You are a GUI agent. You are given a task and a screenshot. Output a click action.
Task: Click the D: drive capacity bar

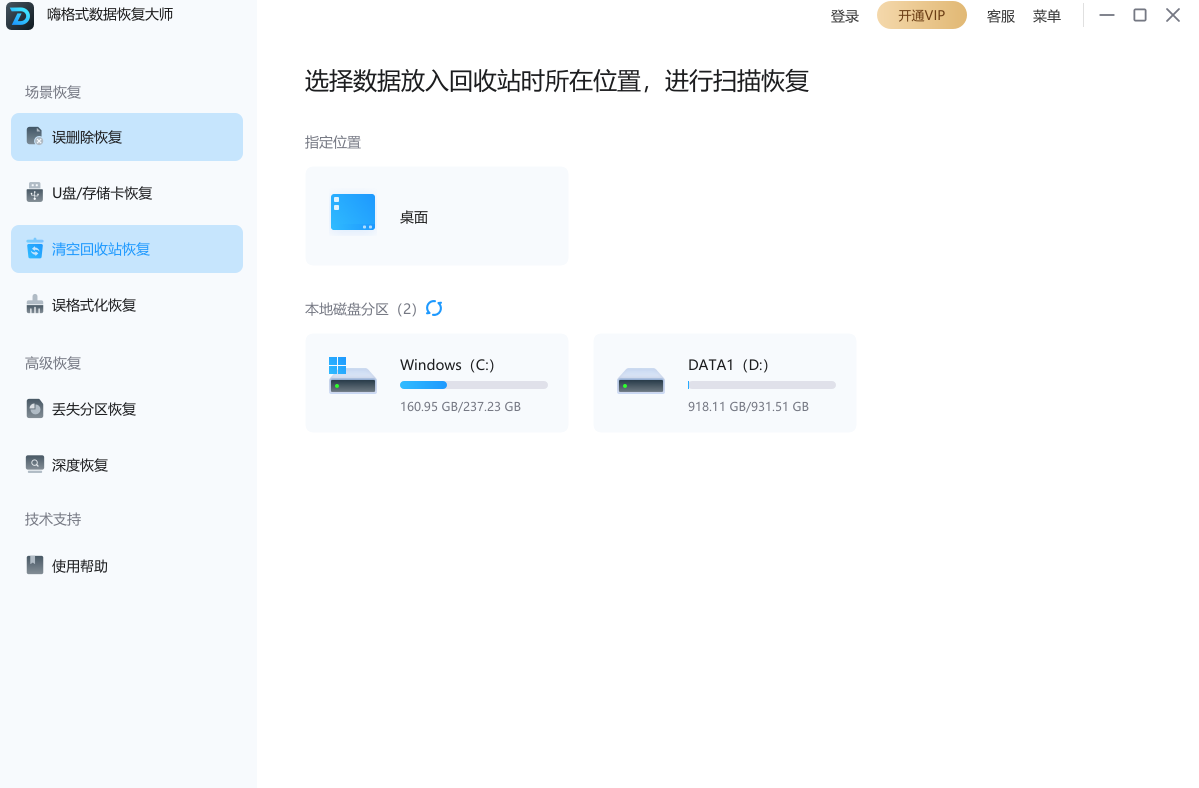pyautogui.click(x=760, y=384)
